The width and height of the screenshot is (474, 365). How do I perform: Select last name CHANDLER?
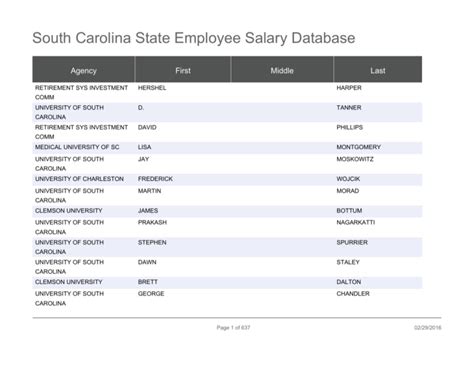[353, 294]
